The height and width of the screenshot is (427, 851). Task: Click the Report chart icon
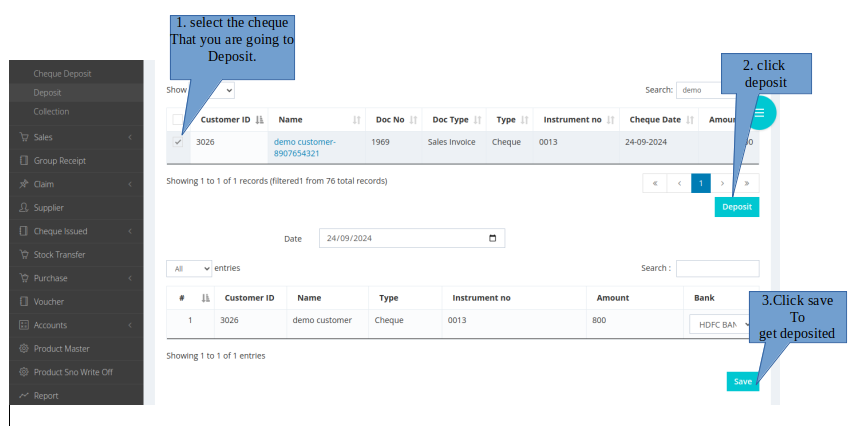click(x=24, y=396)
